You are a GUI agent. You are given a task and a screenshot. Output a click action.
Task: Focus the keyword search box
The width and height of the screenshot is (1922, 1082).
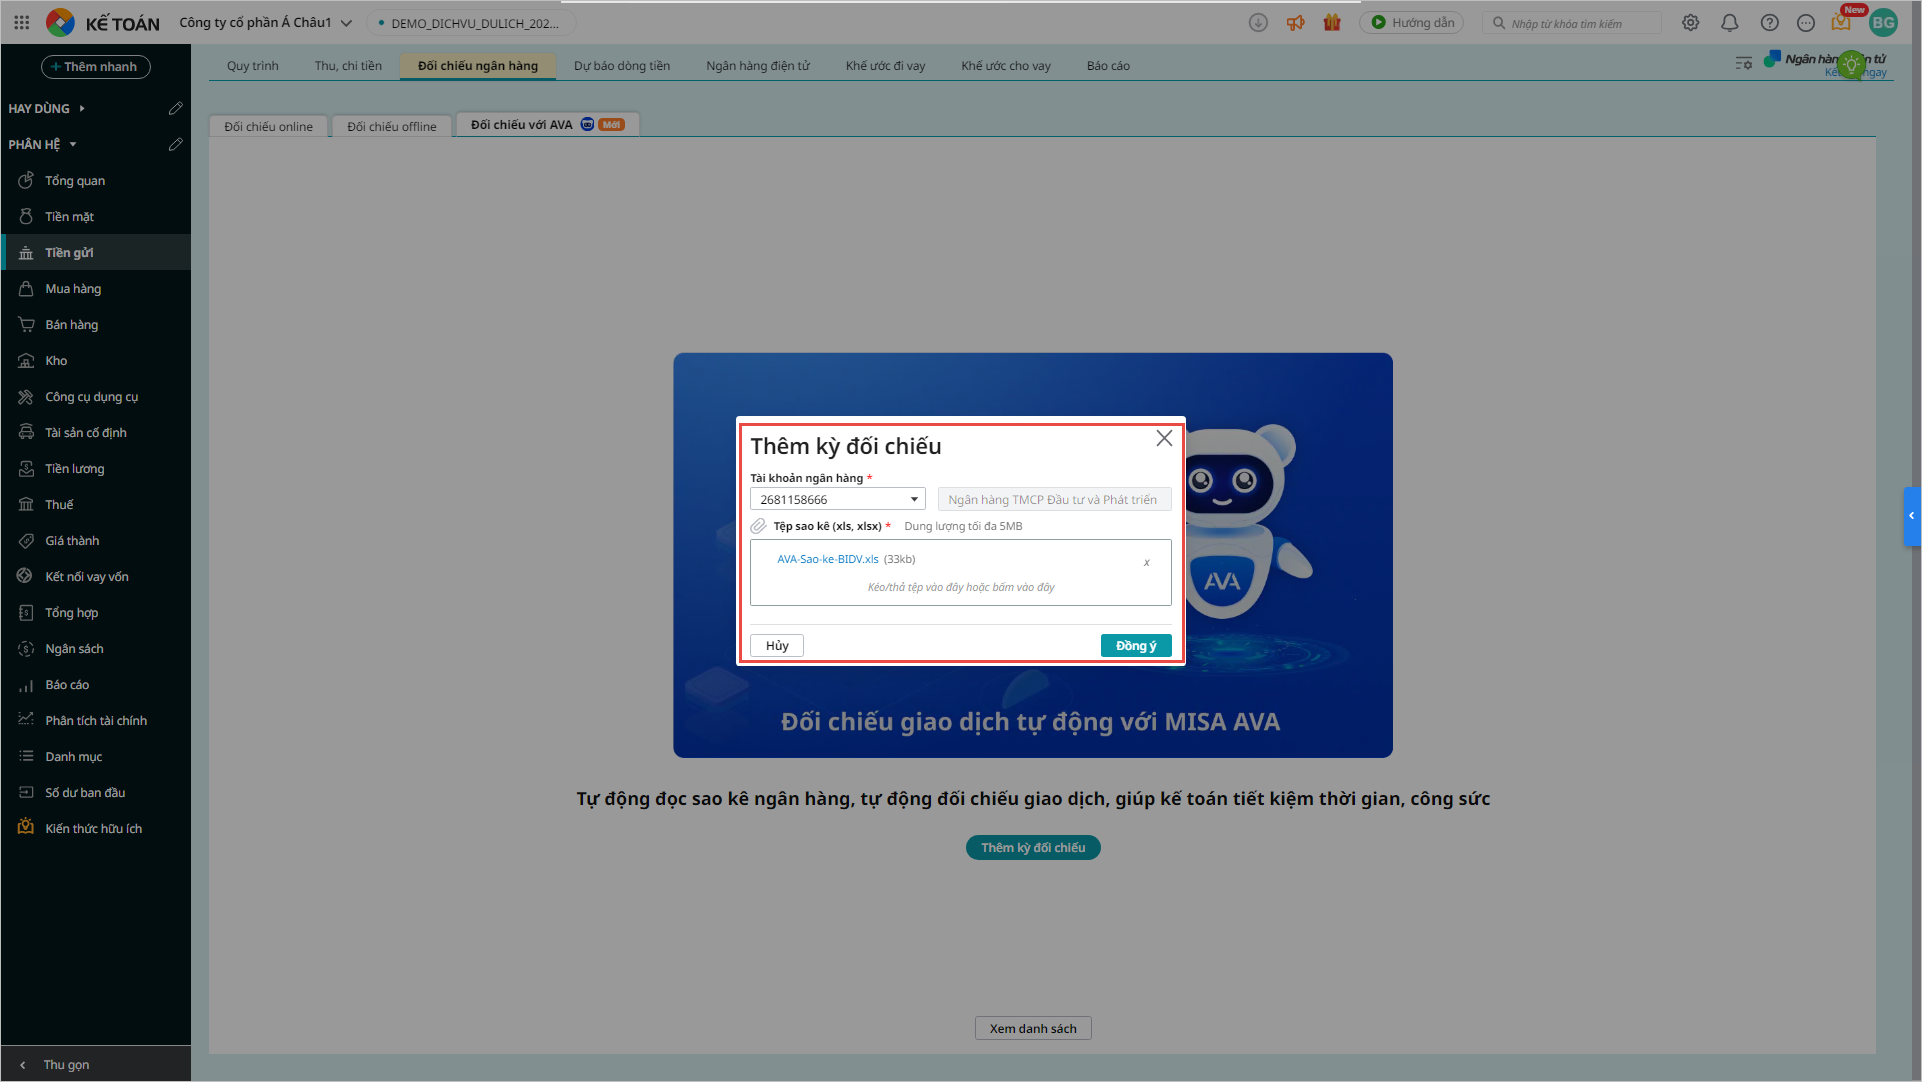1572,23
